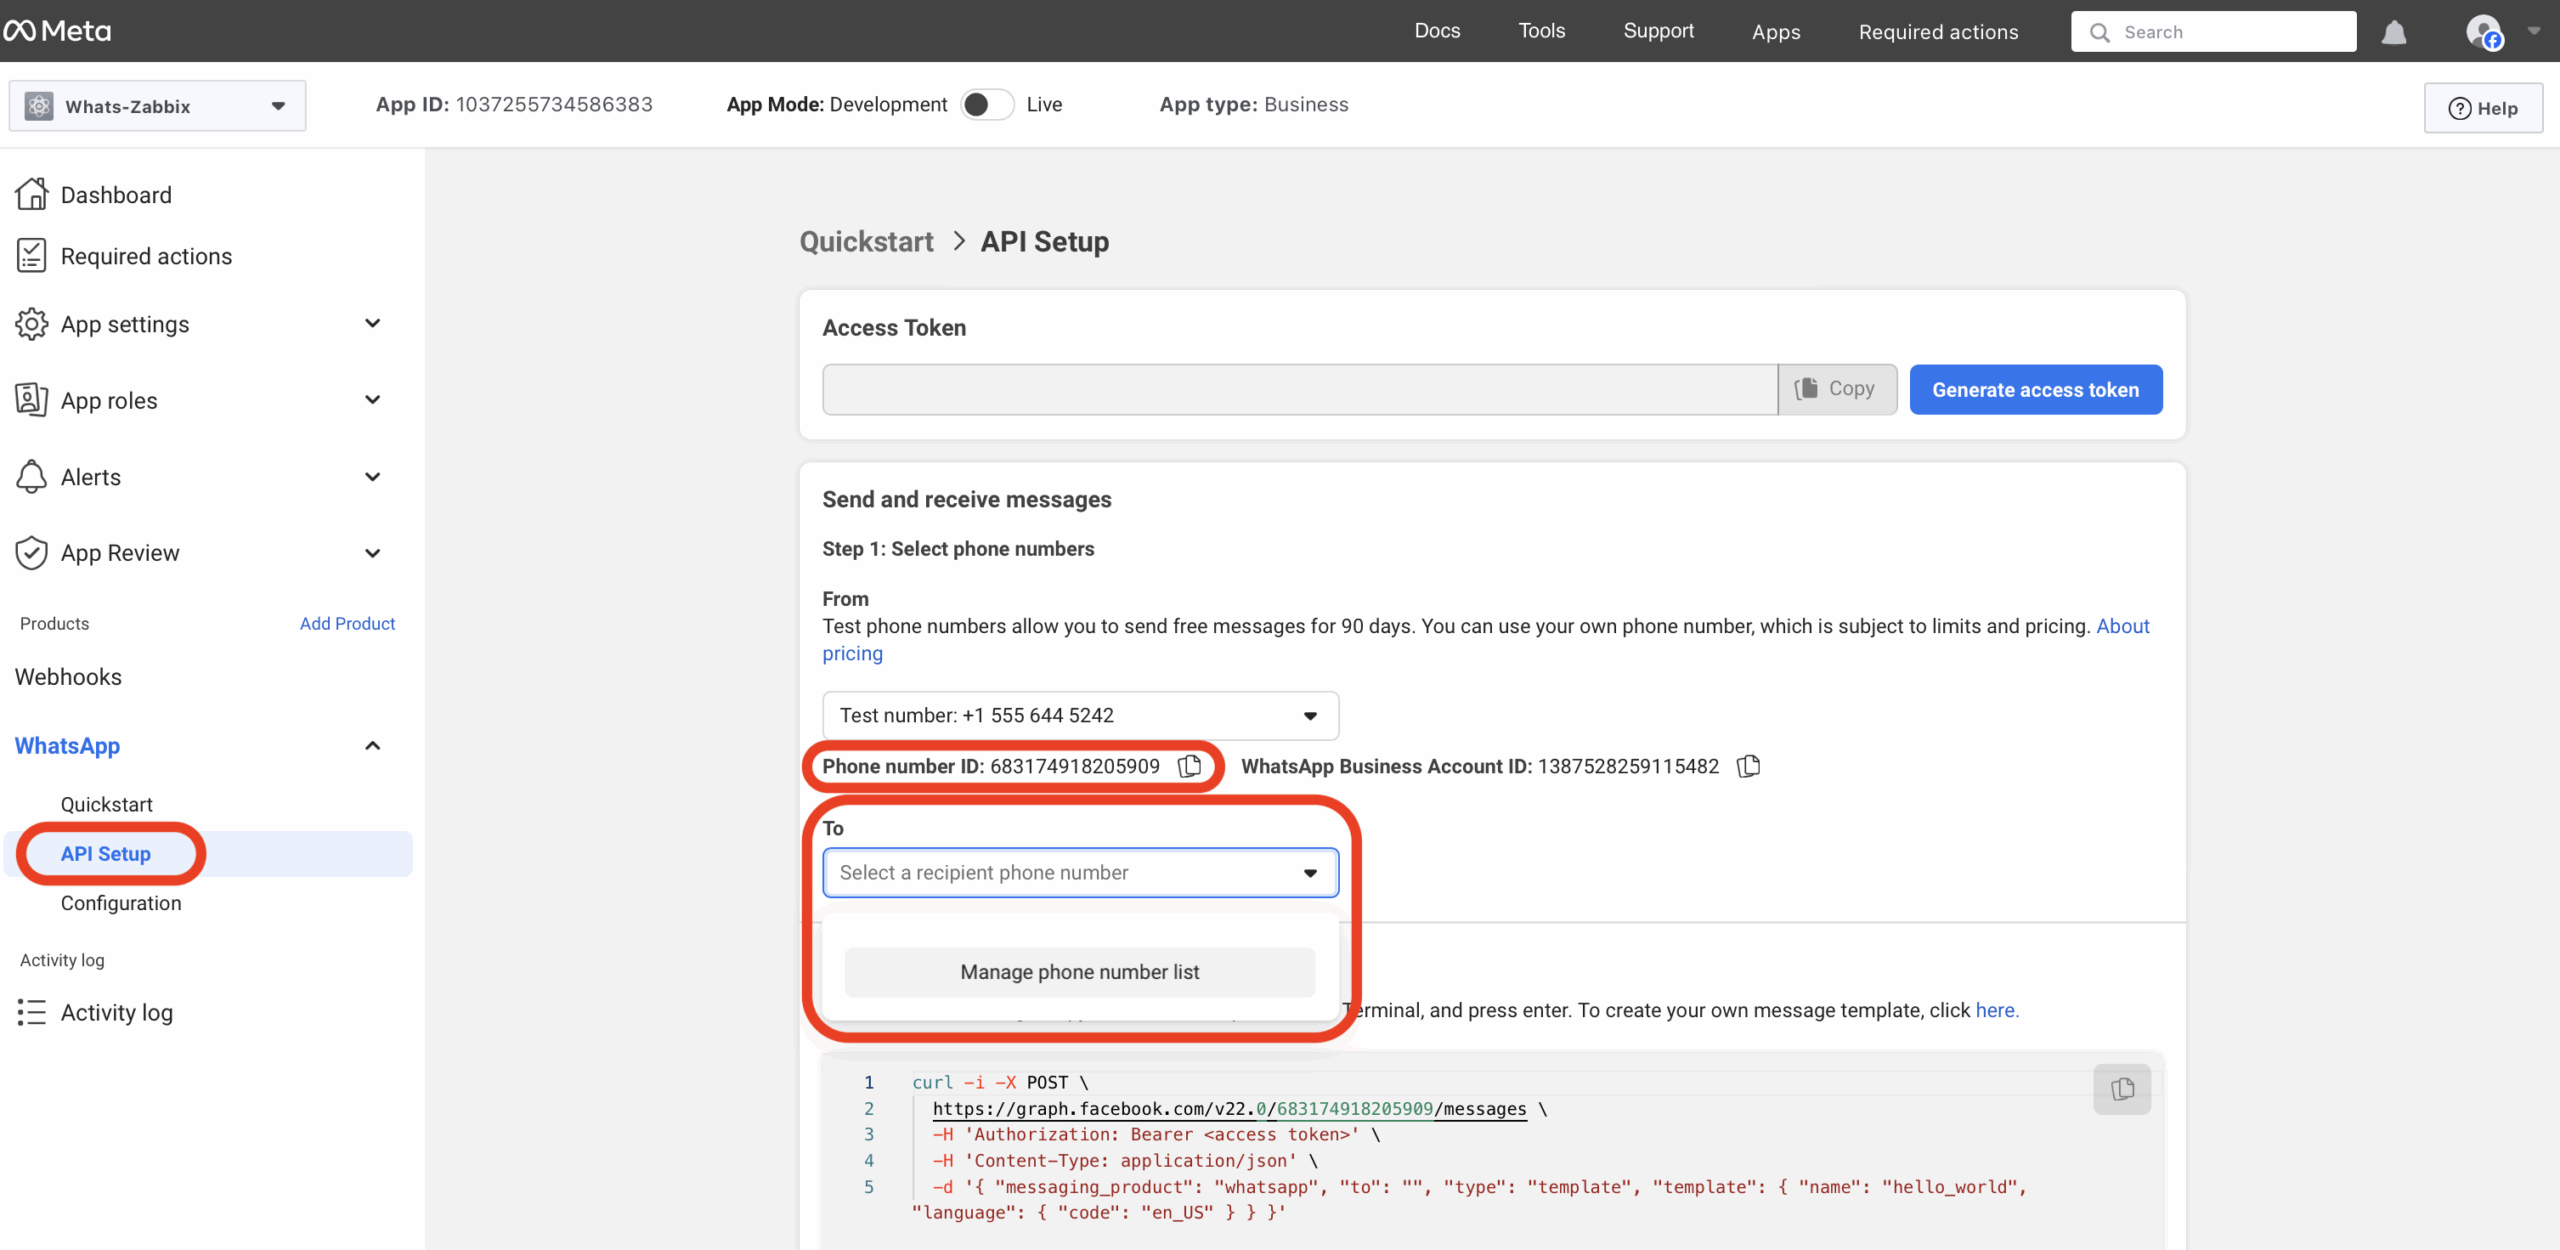The image size is (2560, 1250).
Task: Select Quickstart under WhatsApp
Action: 107,804
